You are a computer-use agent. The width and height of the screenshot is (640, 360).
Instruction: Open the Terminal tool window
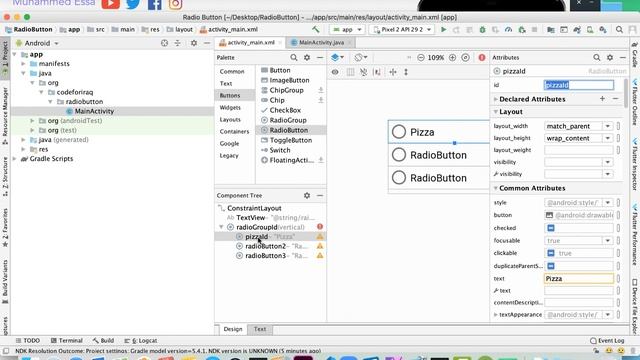coord(67,340)
